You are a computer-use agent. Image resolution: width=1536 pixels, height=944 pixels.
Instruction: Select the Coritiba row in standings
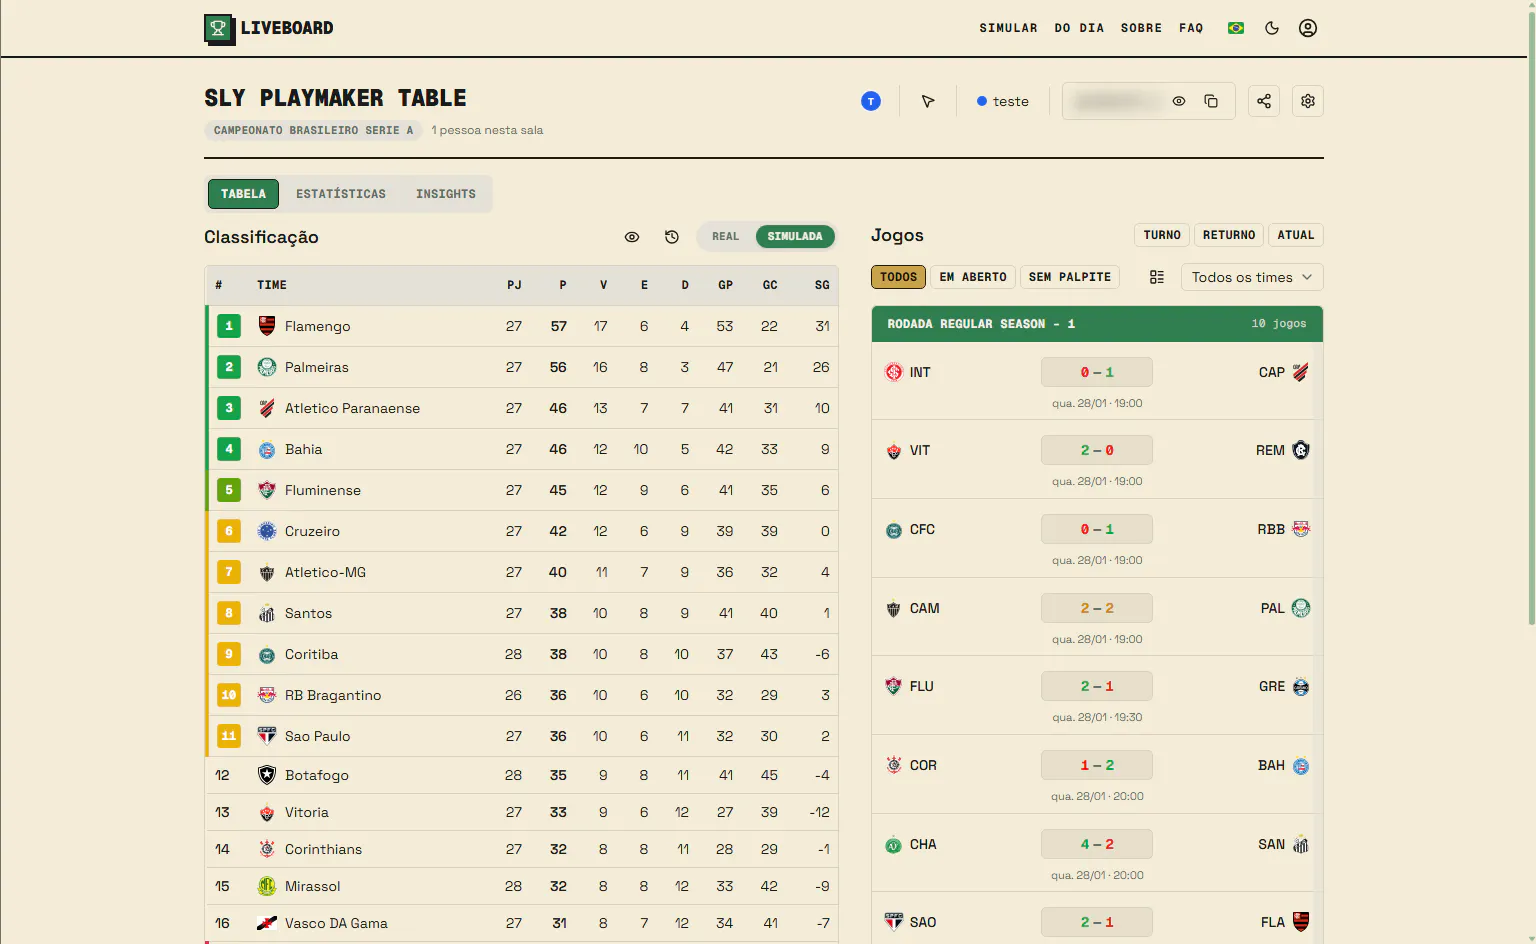pyautogui.click(x=522, y=654)
